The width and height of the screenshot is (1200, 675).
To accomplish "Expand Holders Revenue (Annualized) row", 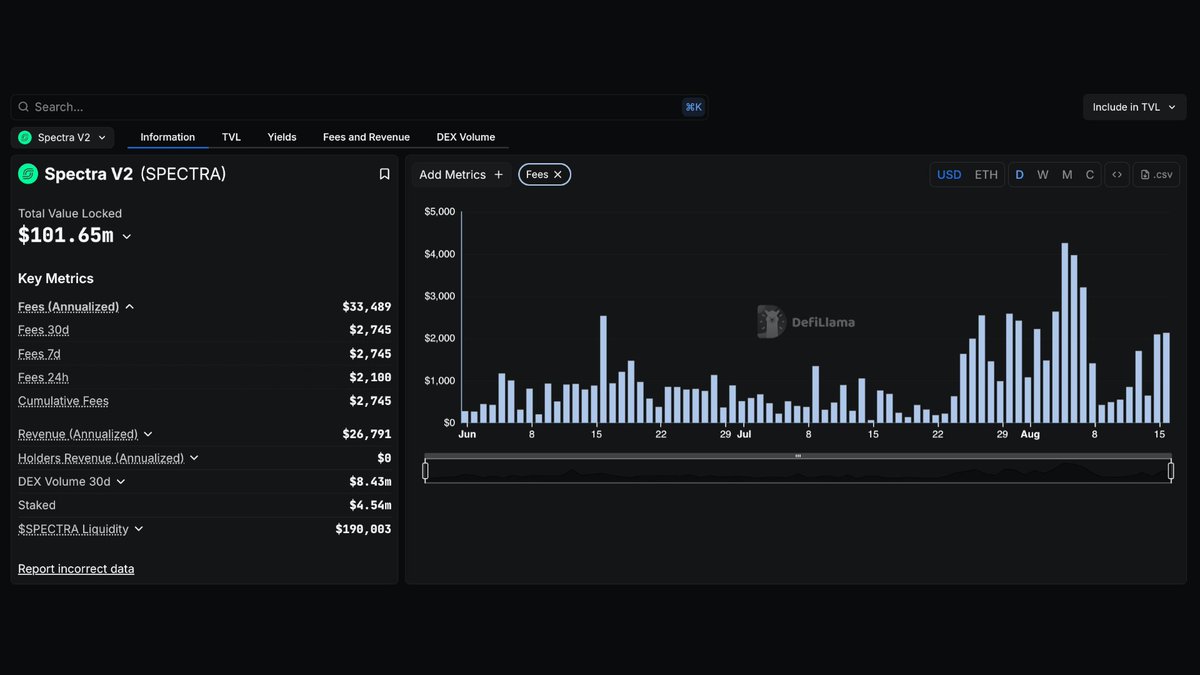I will pyautogui.click(x=194, y=458).
